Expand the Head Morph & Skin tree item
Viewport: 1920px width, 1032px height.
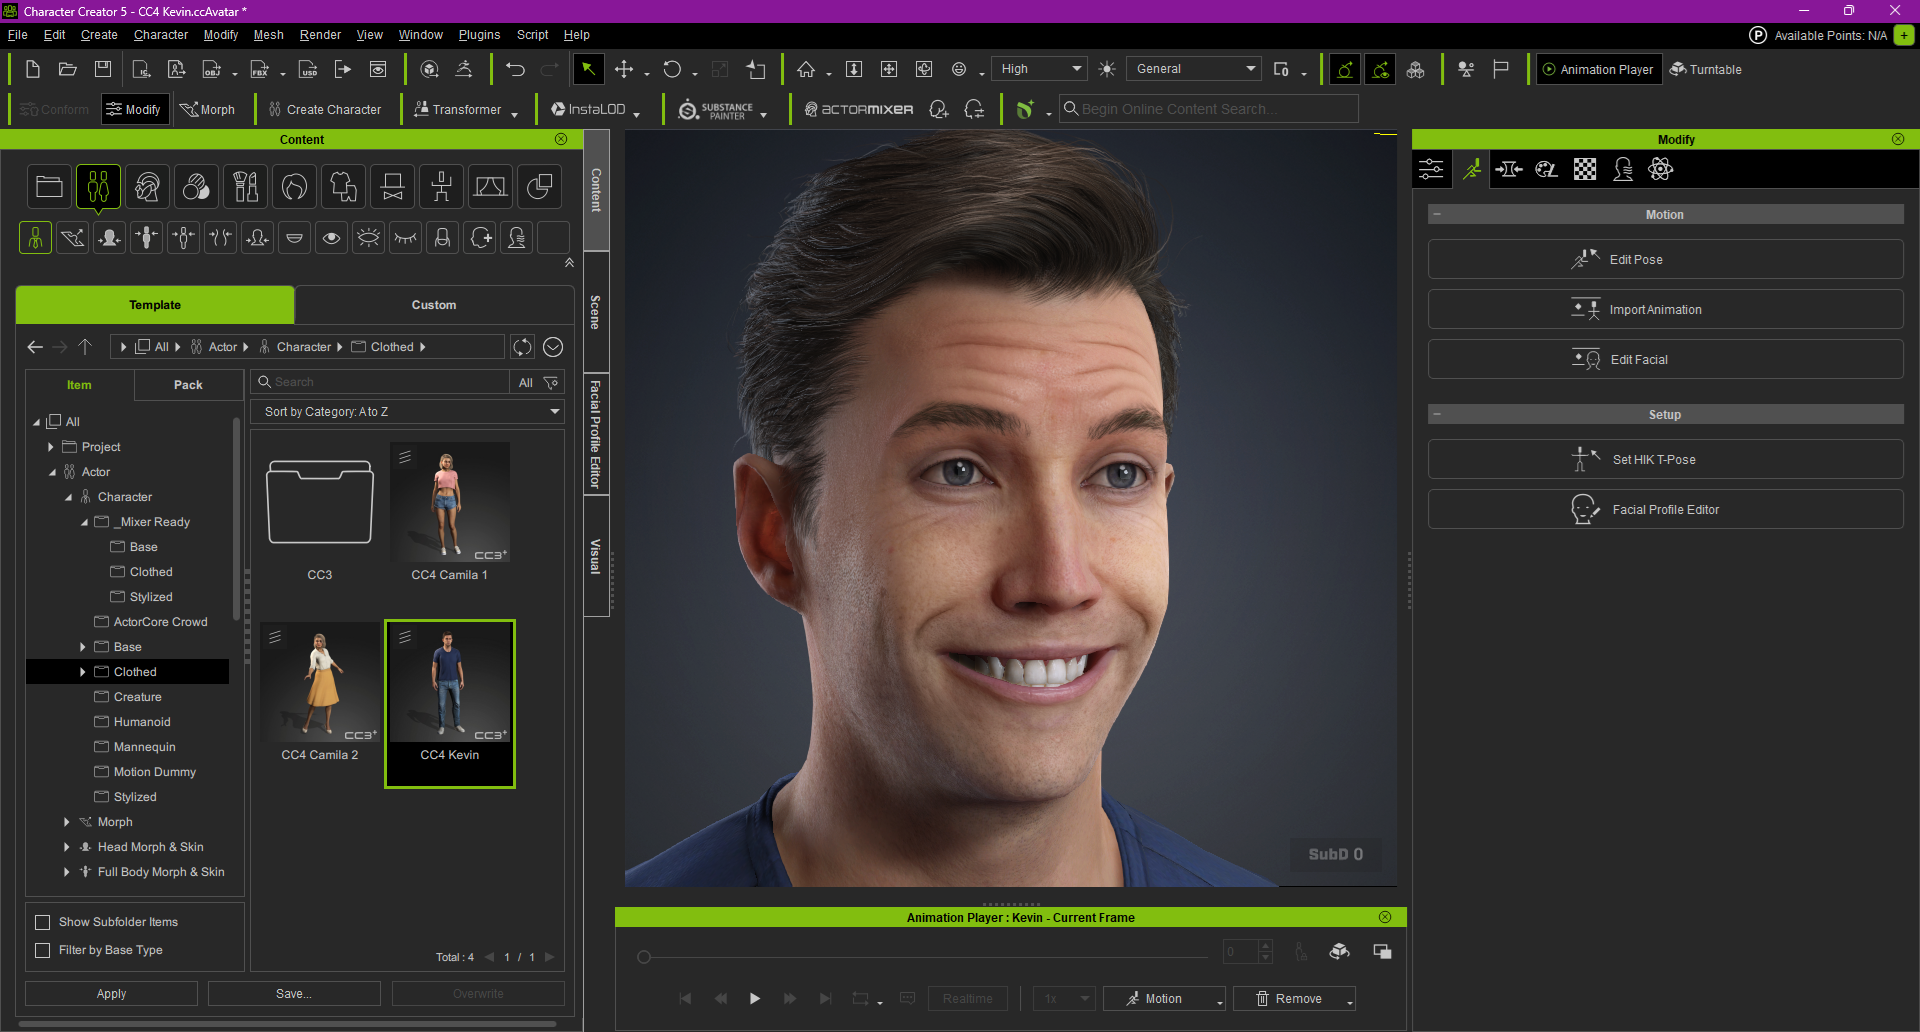coord(66,846)
